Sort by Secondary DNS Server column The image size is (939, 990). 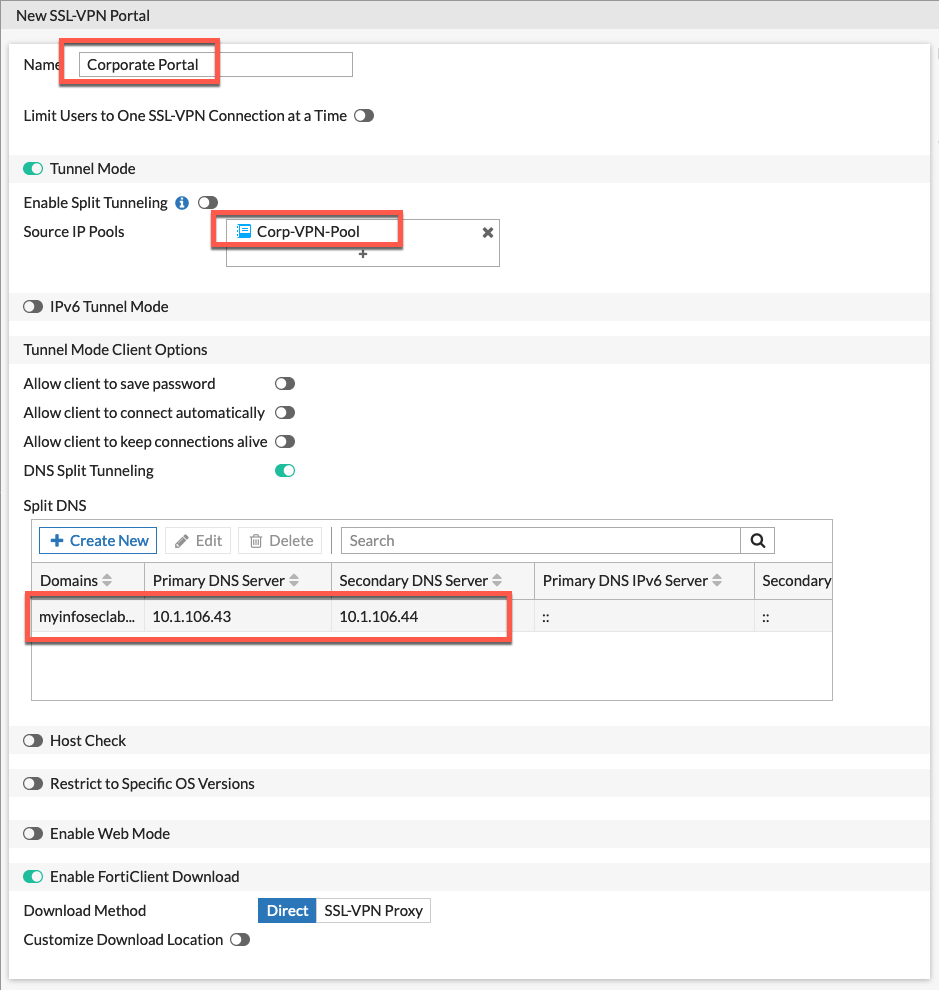point(497,581)
